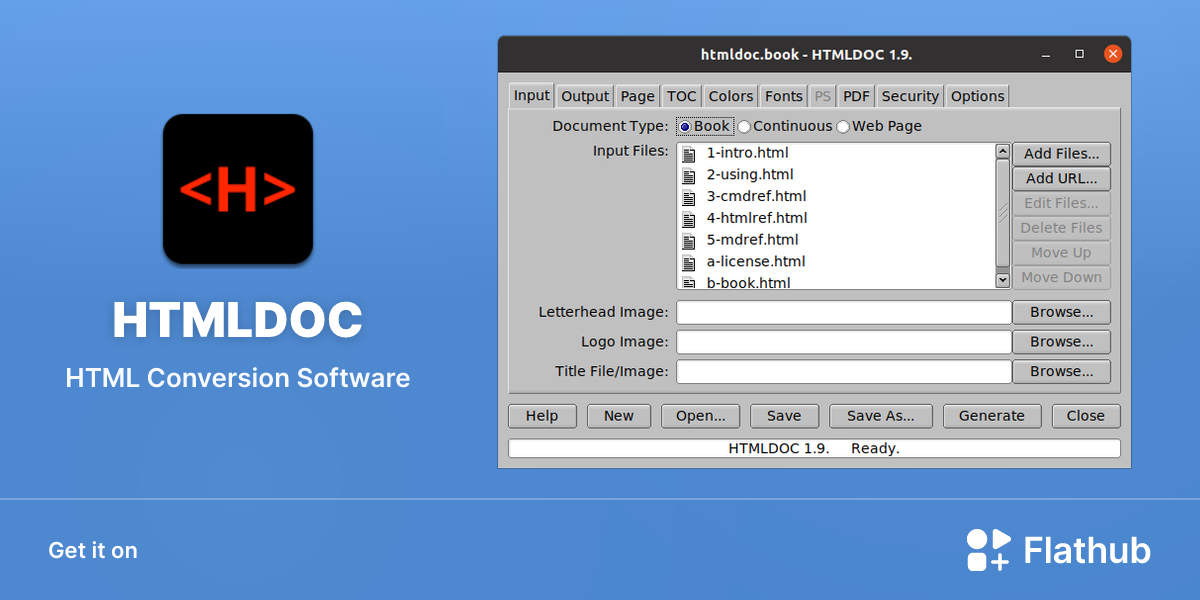This screenshot has height=600, width=1200.
Task: Browse for a Letterhead Image
Action: [1062, 312]
